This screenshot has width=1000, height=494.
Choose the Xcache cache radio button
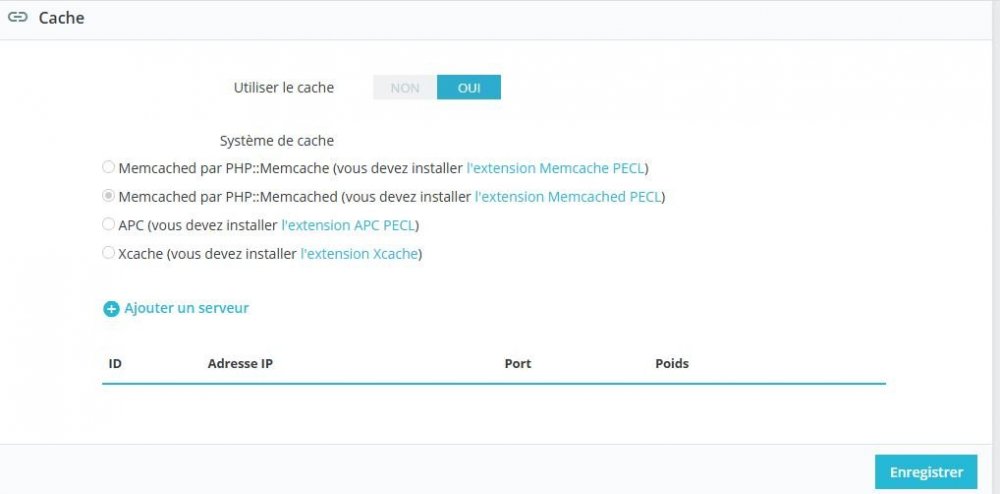[x=109, y=254]
